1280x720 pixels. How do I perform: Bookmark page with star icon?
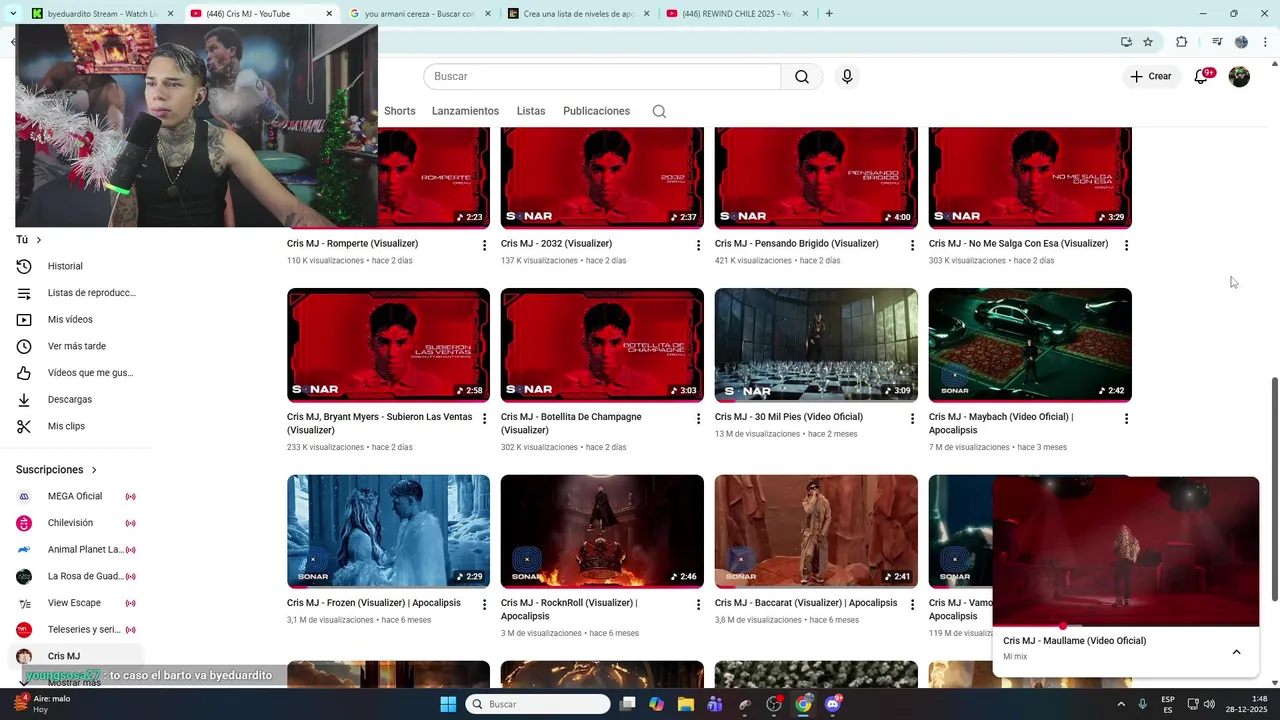[1148, 42]
